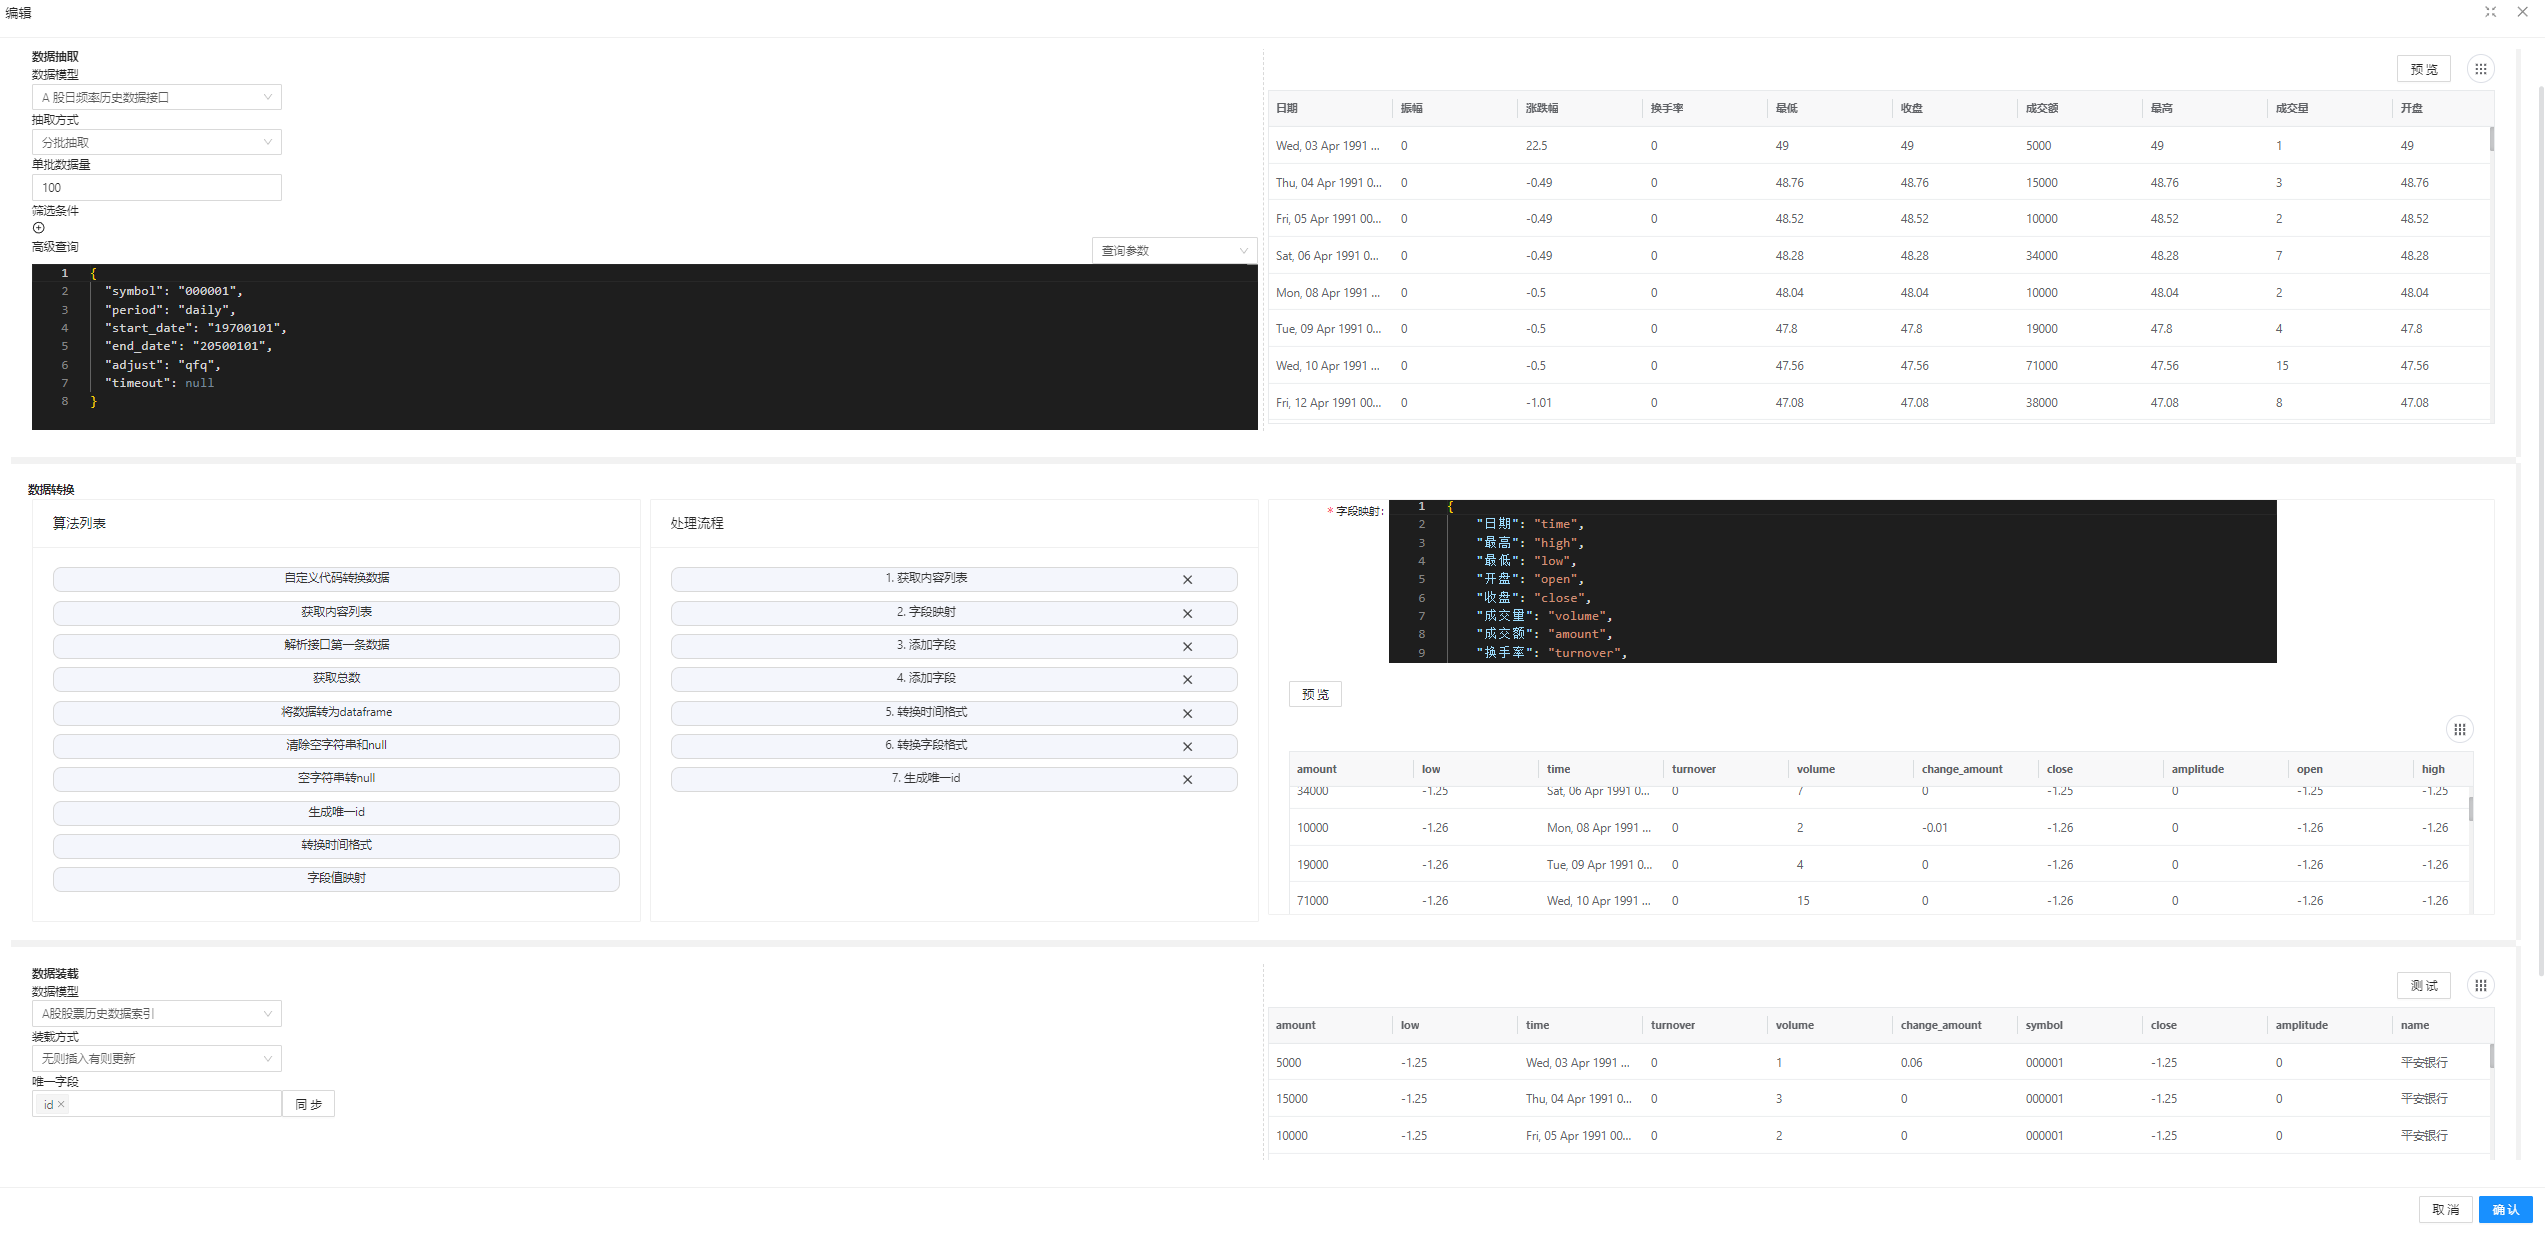This screenshot has width=2545, height=1234.
Task: Expand the A股日频率历史数据接口 data model dropdown
Action: [156, 97]
